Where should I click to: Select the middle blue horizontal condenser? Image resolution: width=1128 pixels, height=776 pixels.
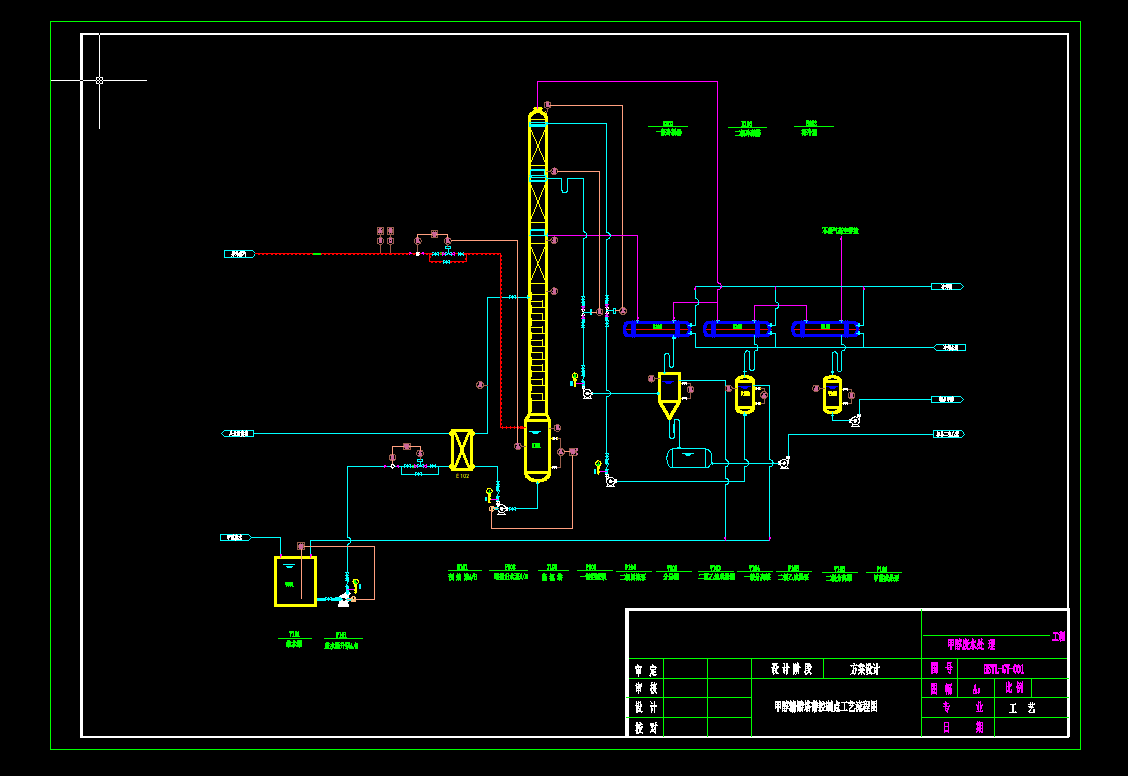(737, 328)
